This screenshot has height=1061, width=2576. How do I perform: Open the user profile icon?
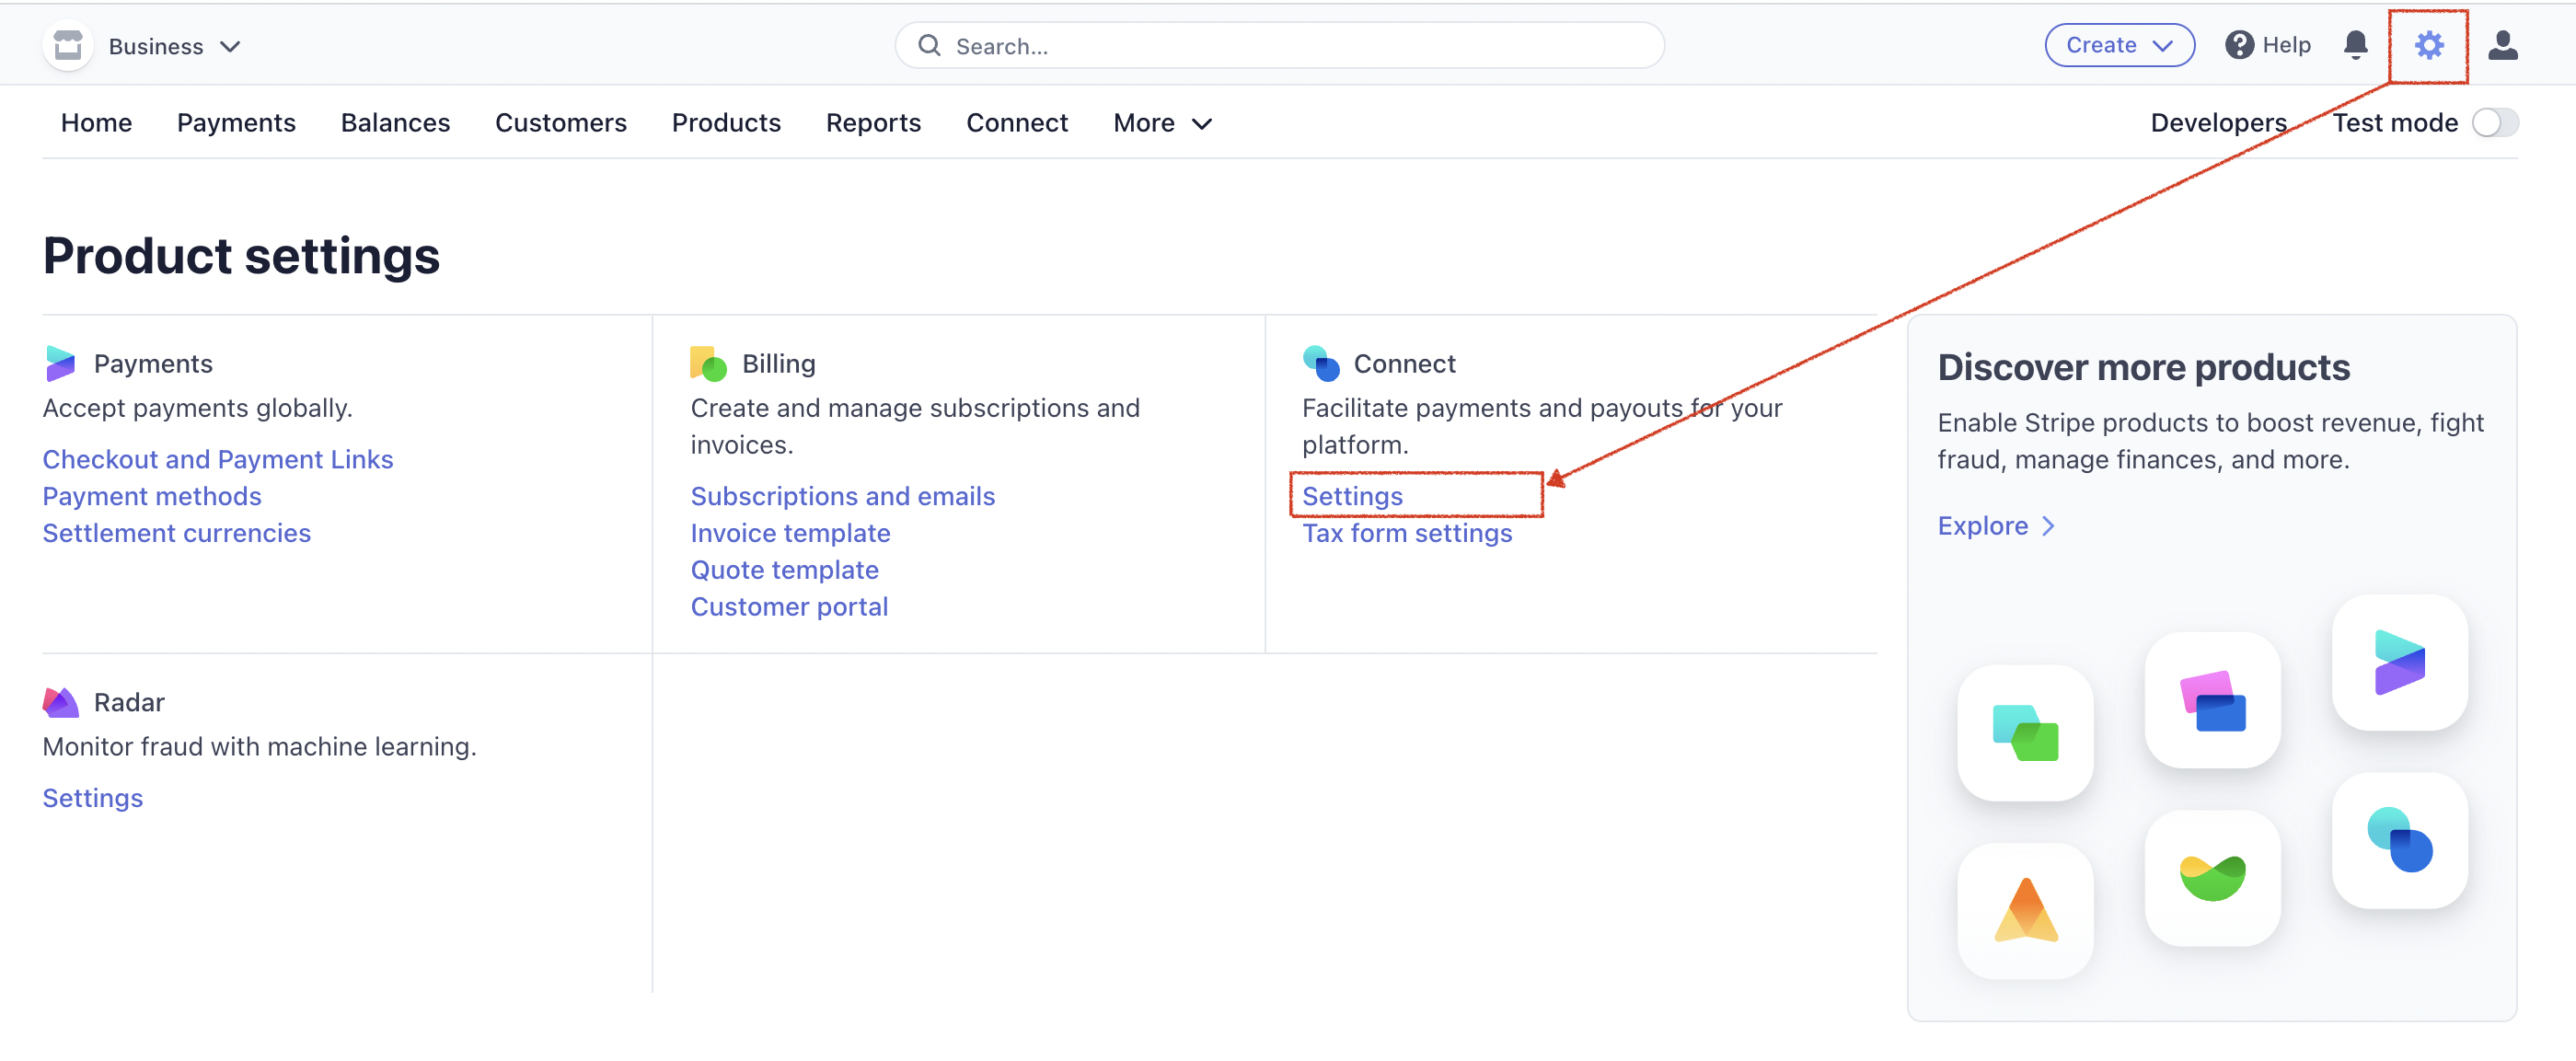pyautogui.click(x=2502, y=45)
